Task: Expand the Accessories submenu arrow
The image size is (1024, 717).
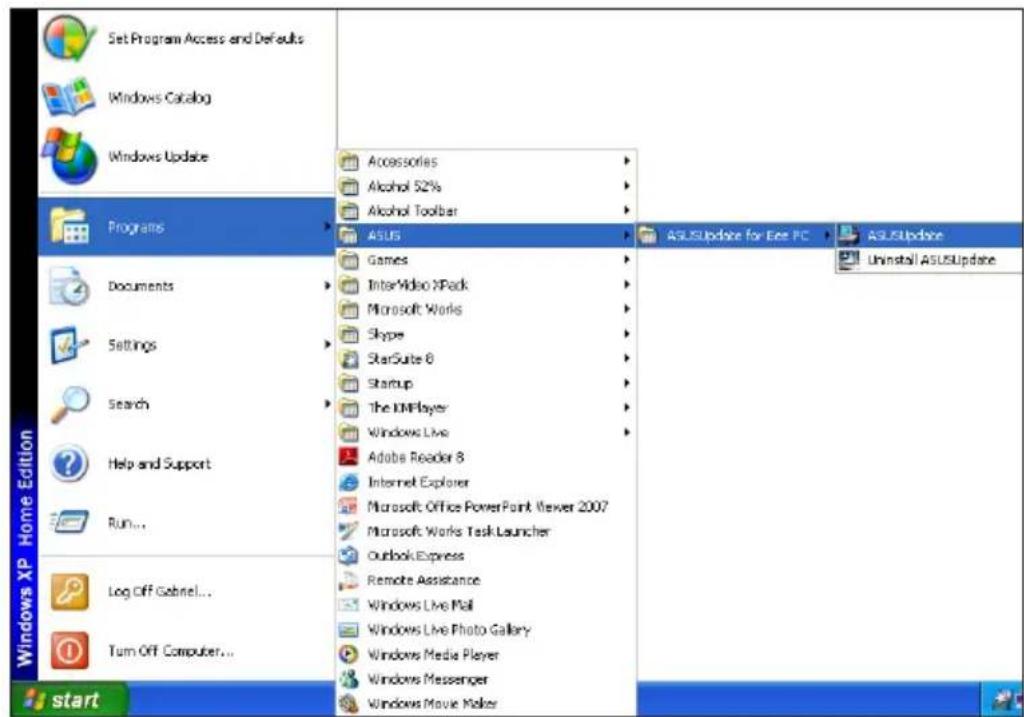Action: click(x=626, y=161)
